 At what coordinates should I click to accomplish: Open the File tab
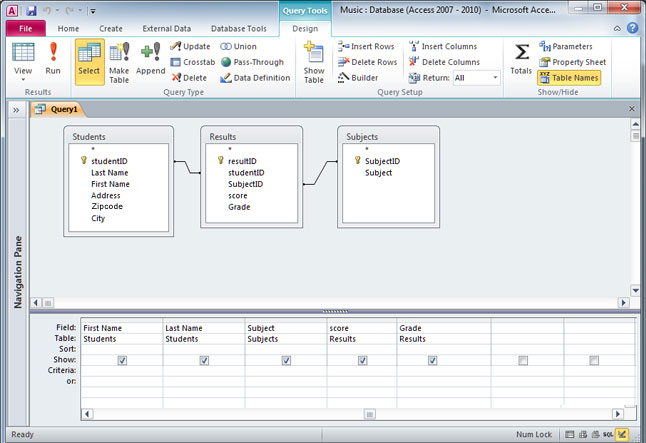click(x=26, y=28)
